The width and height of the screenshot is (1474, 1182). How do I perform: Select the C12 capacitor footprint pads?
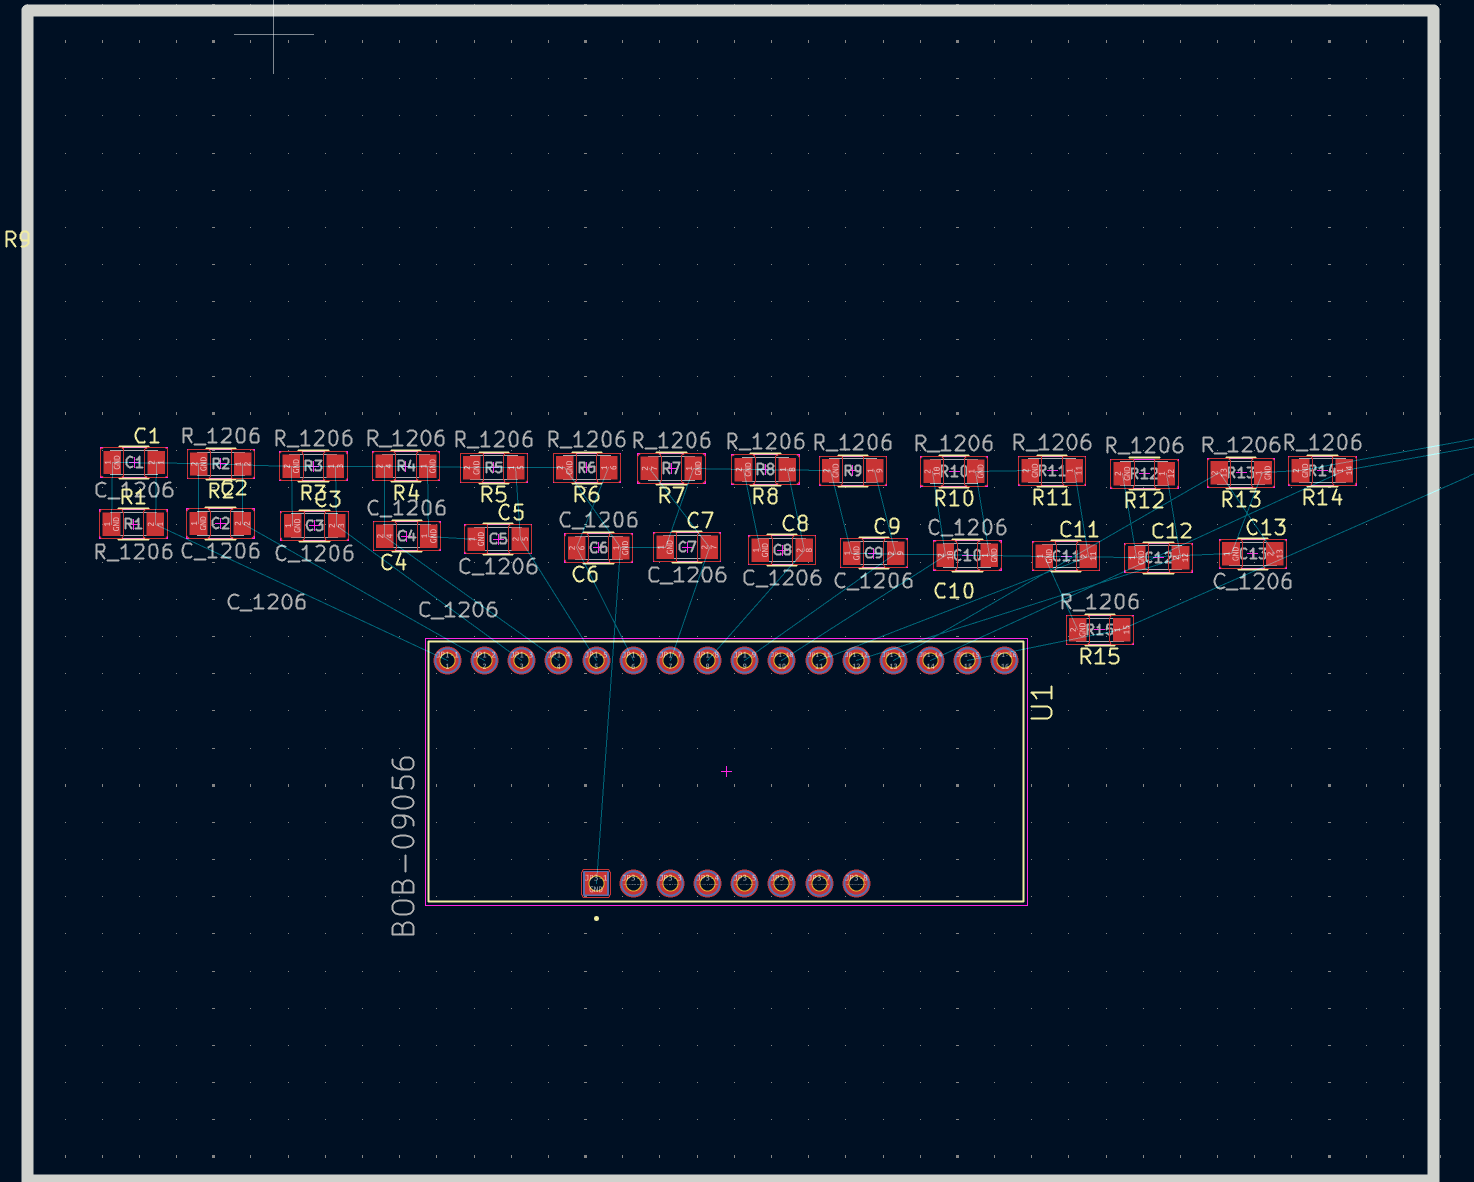coord(1158,558)
